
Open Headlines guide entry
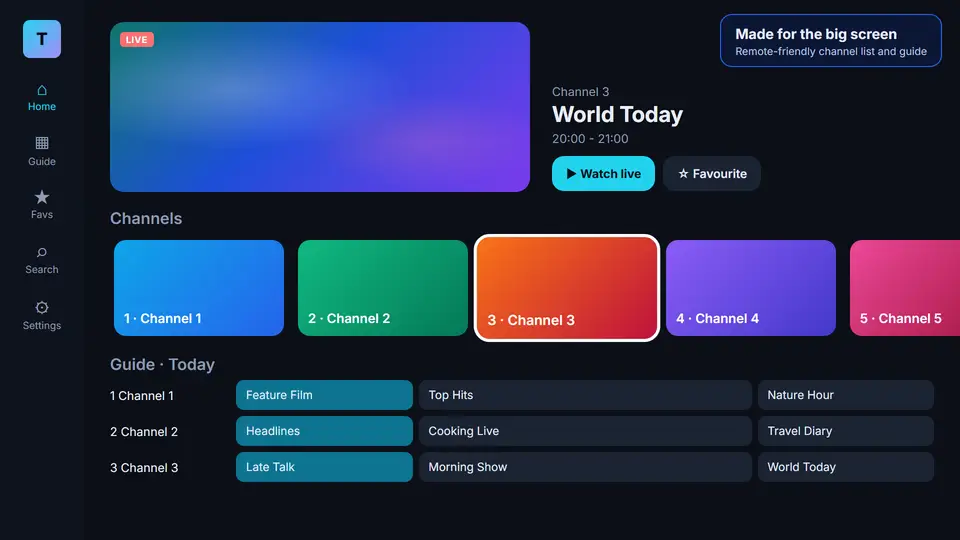(x=324, y=431)
